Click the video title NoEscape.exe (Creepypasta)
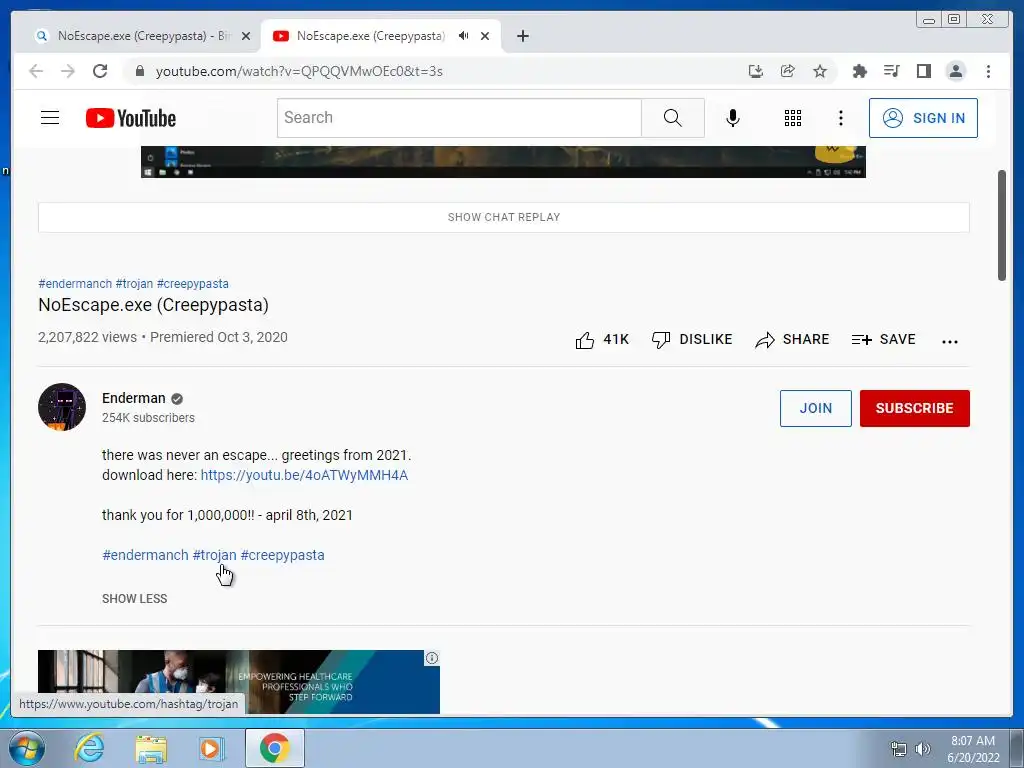Screen dimensions: 1024x768 pos(153,305)
